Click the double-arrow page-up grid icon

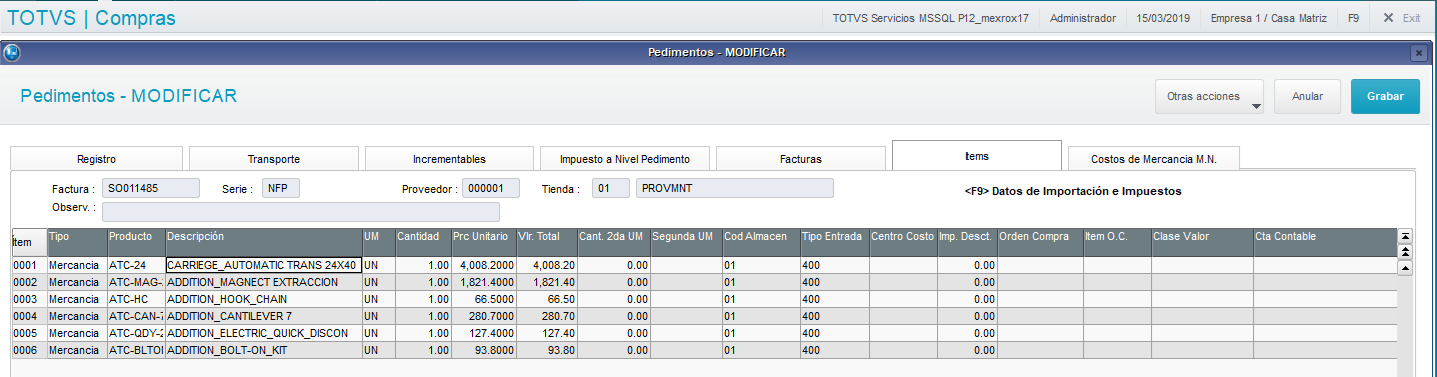click(1405, 252)
